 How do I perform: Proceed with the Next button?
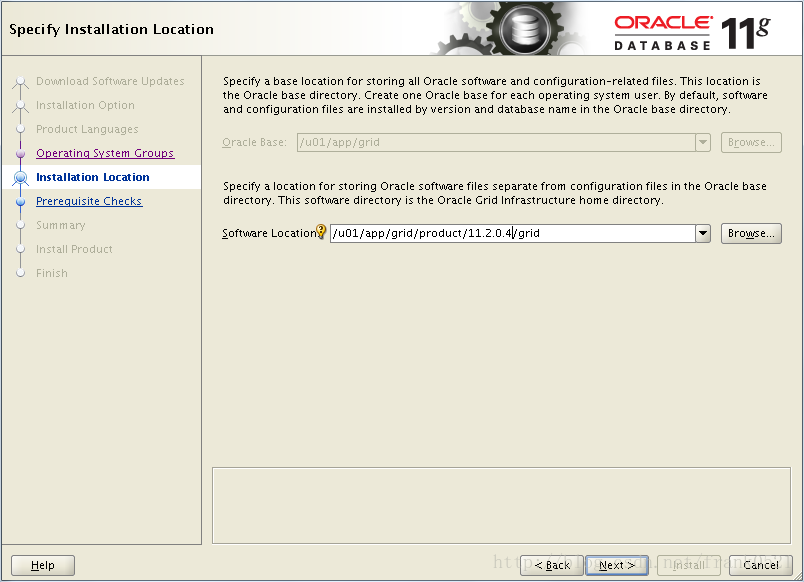pyautogui.click(x=617, y=565)
